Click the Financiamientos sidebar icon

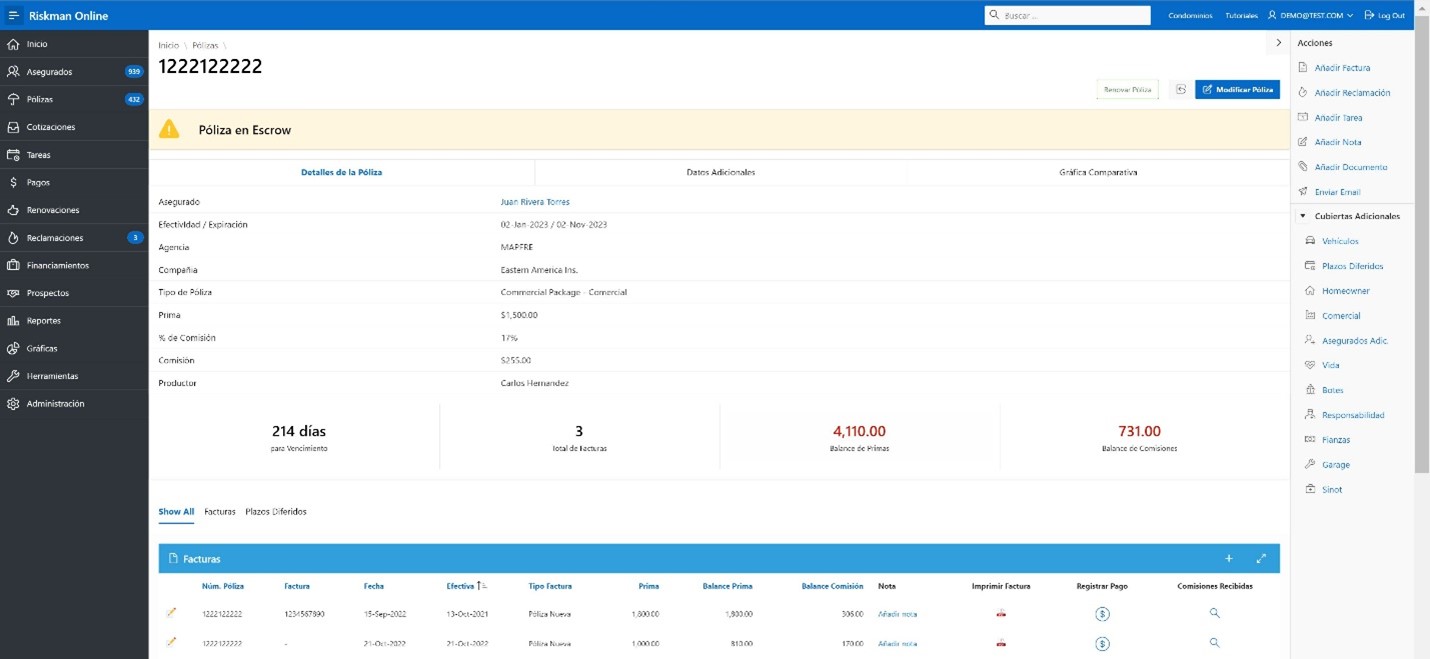(x=13, y=265)
